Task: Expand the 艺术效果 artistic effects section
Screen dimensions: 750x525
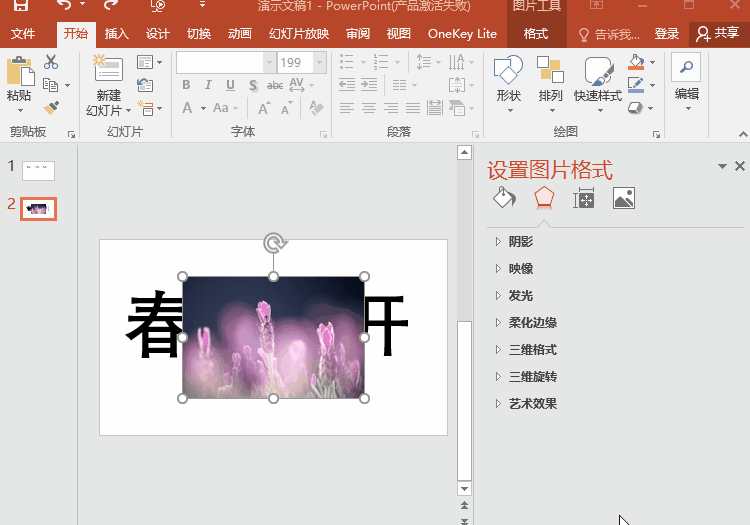Action: (x=532, y=404)
